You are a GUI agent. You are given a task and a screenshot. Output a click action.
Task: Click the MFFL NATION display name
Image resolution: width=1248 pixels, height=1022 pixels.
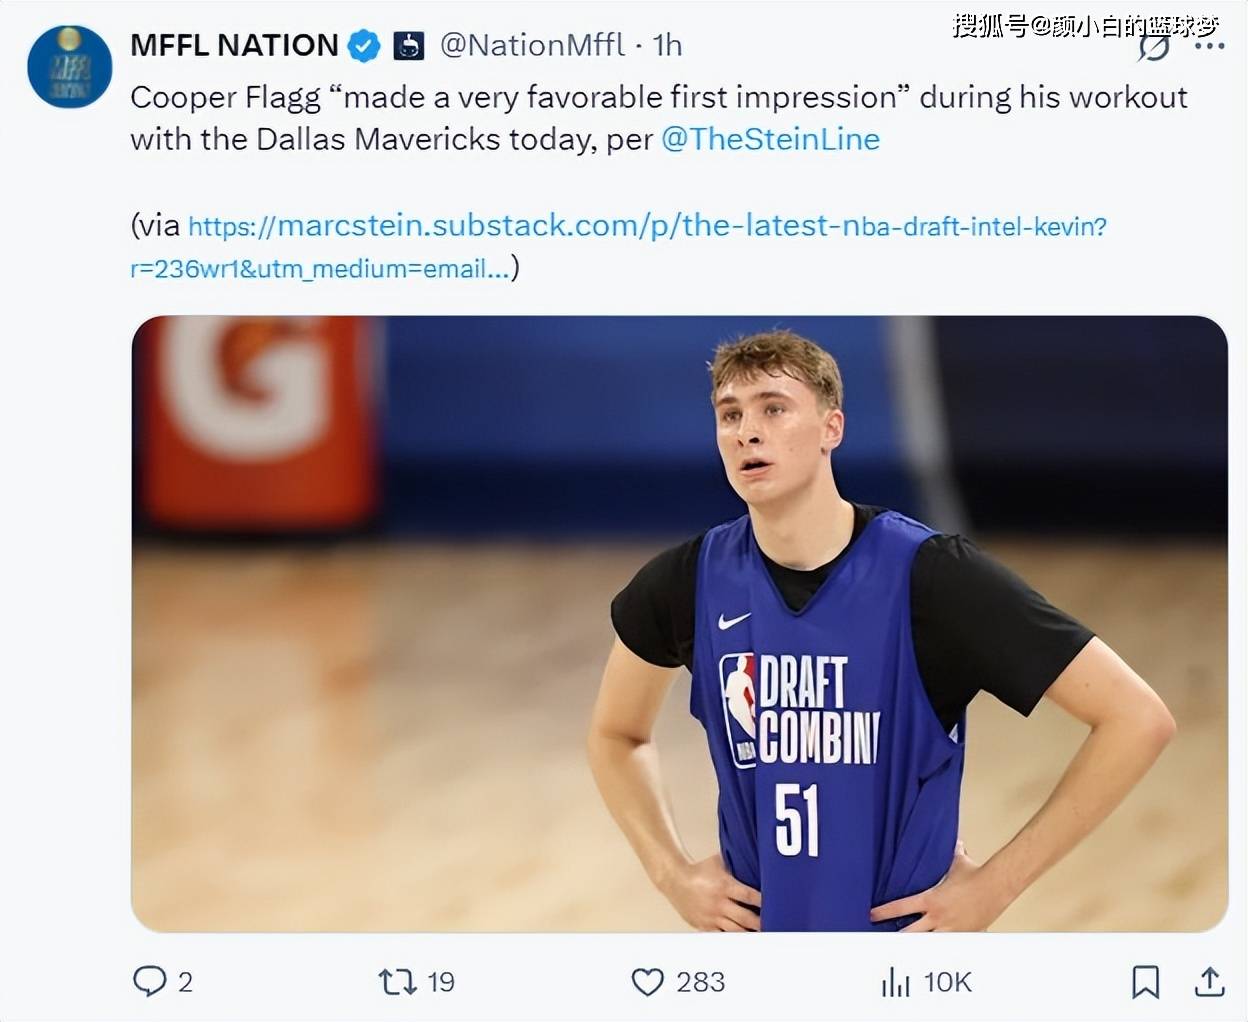[x=234, y=45]
